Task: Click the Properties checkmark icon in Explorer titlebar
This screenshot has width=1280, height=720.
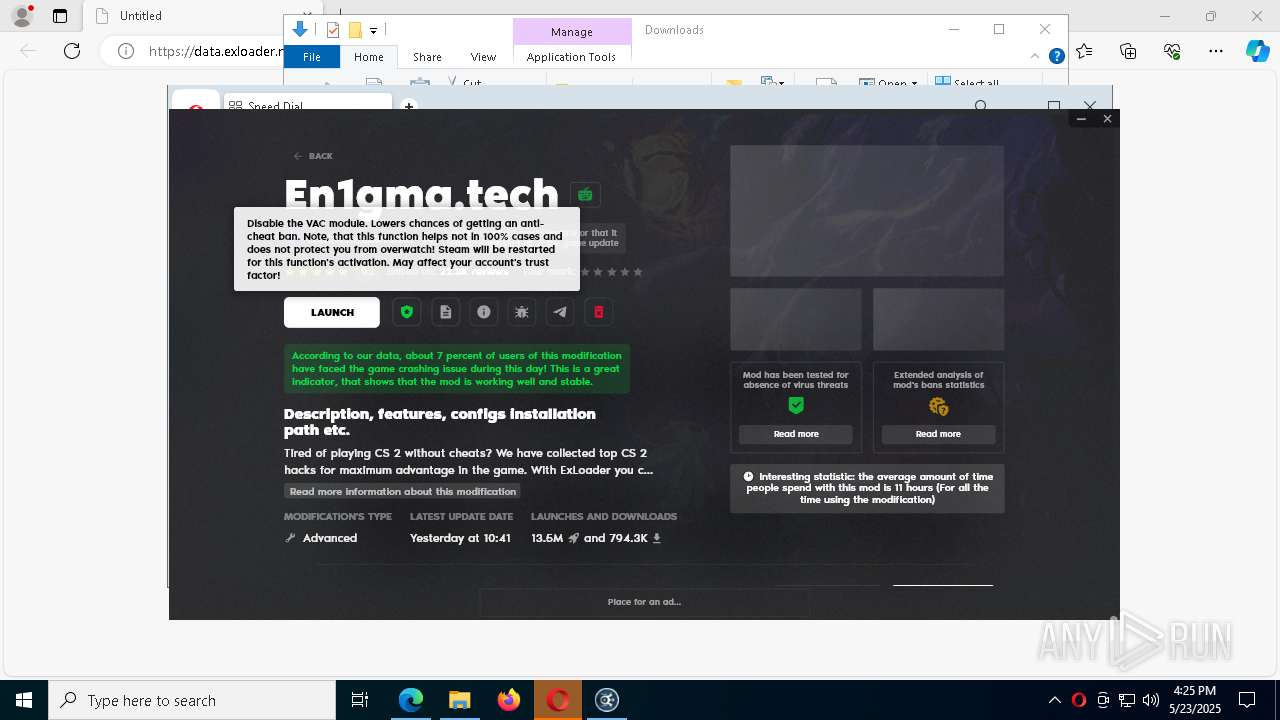Action: tap(333, 30)
